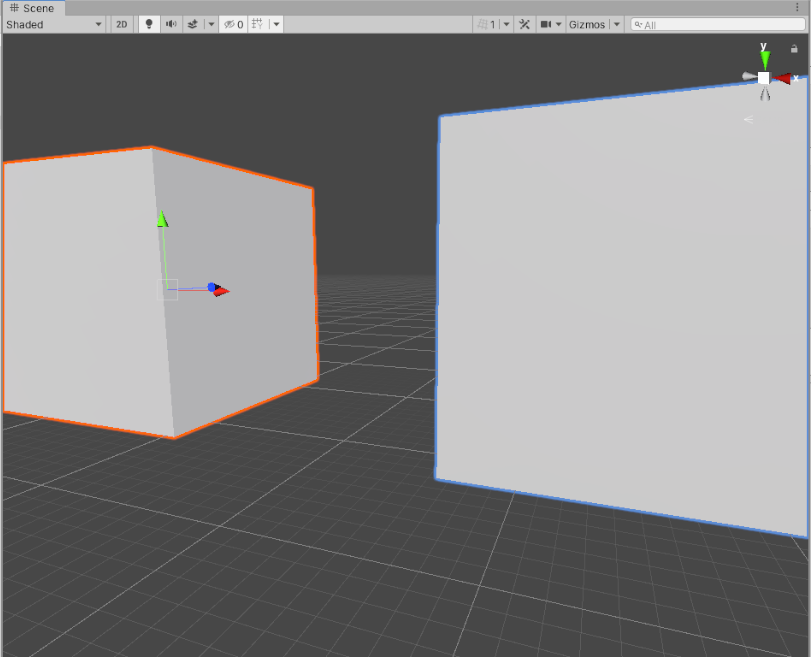Open the effects dropdown arrow beside the layers icon
This screenshot has height=657, width=811.
click(x=211, y=24)
